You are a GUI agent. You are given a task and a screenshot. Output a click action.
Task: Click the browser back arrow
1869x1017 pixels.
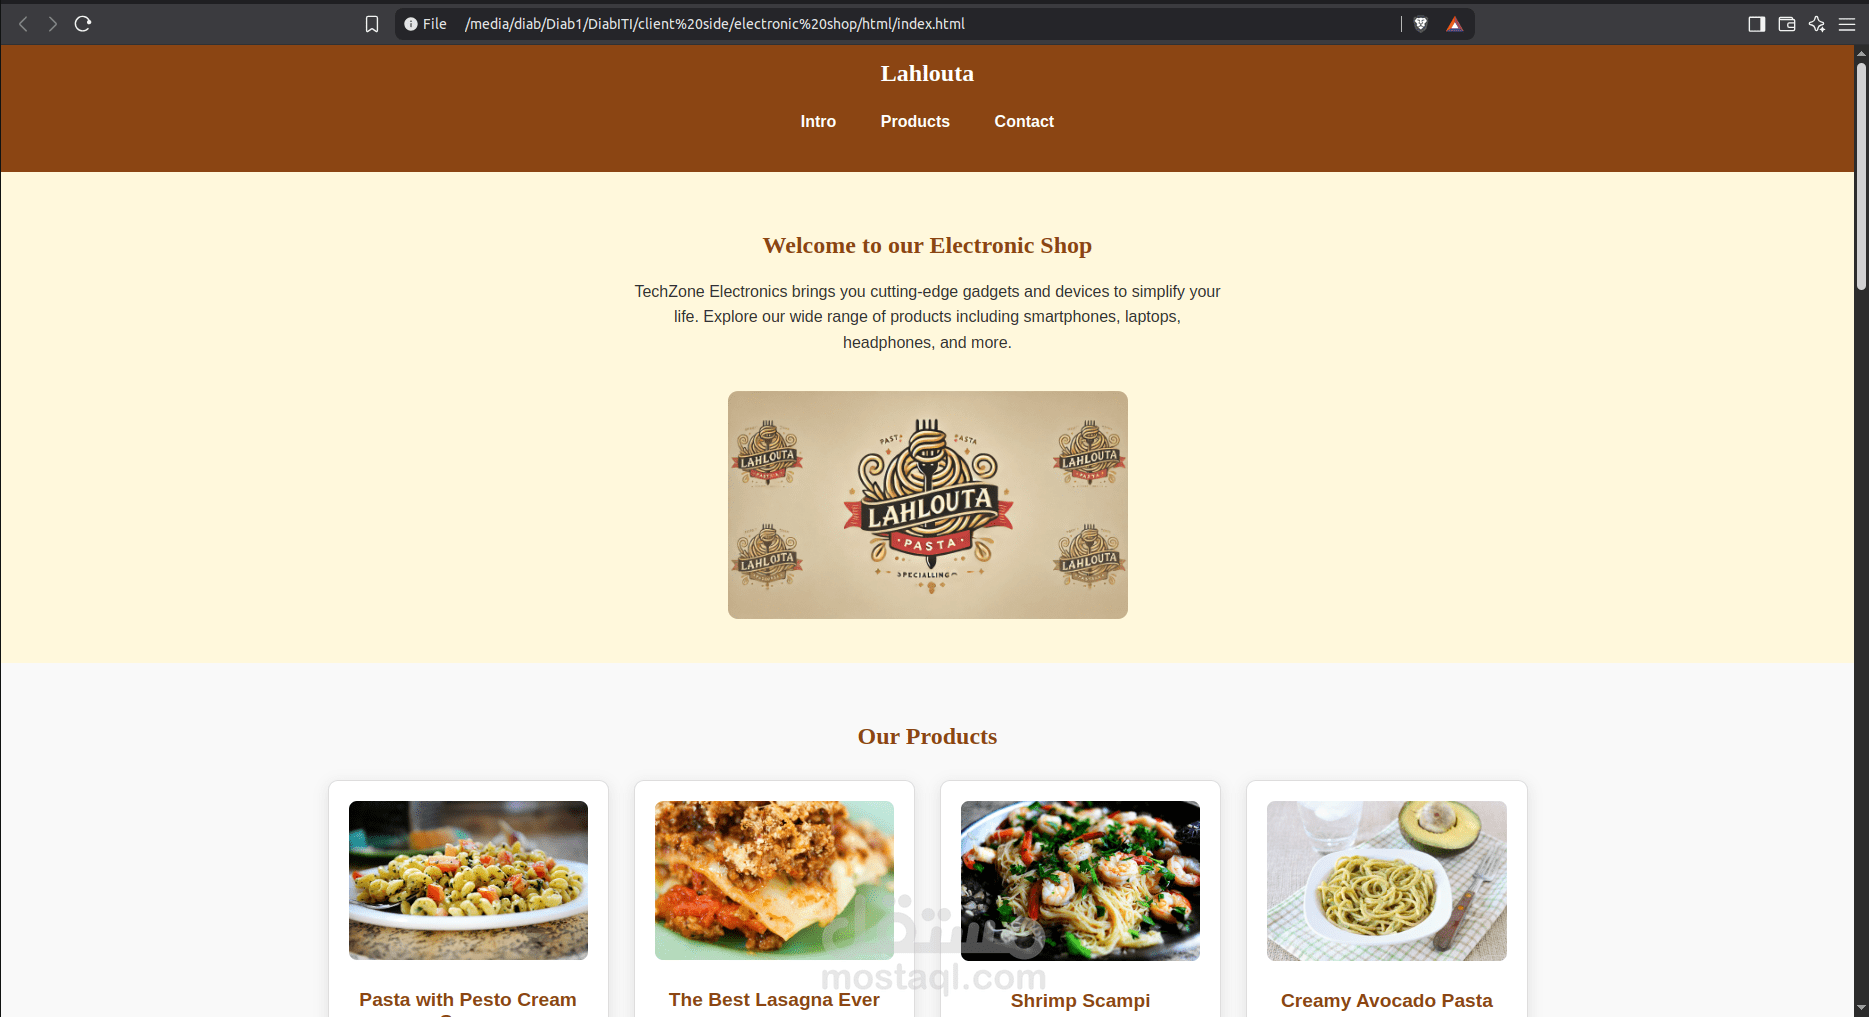[x=23, y=24]
